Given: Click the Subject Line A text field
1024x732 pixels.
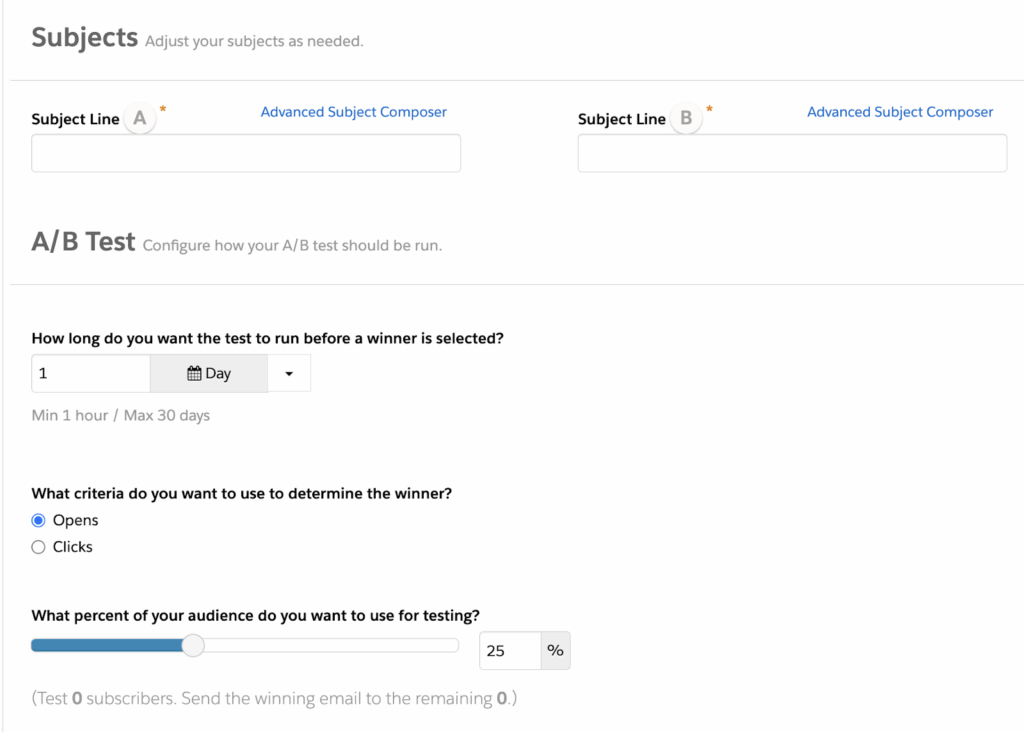Looking at the screenshot, I should [x=245, y=152].
